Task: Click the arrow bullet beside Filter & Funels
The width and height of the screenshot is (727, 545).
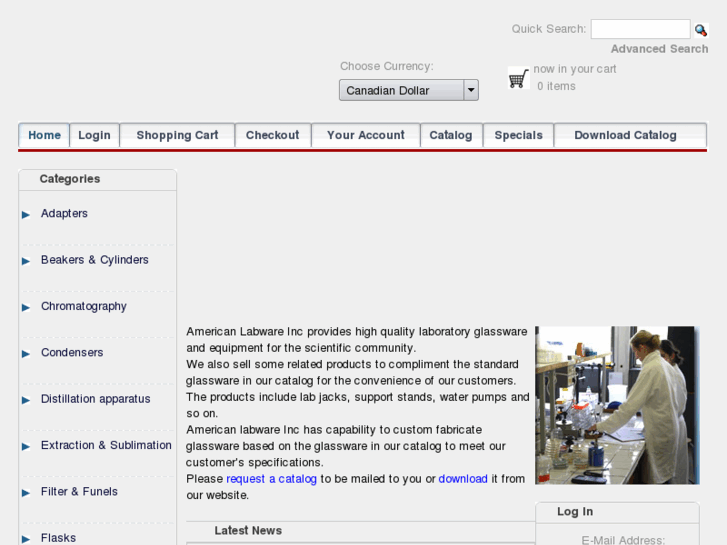Action: point(26,493)
